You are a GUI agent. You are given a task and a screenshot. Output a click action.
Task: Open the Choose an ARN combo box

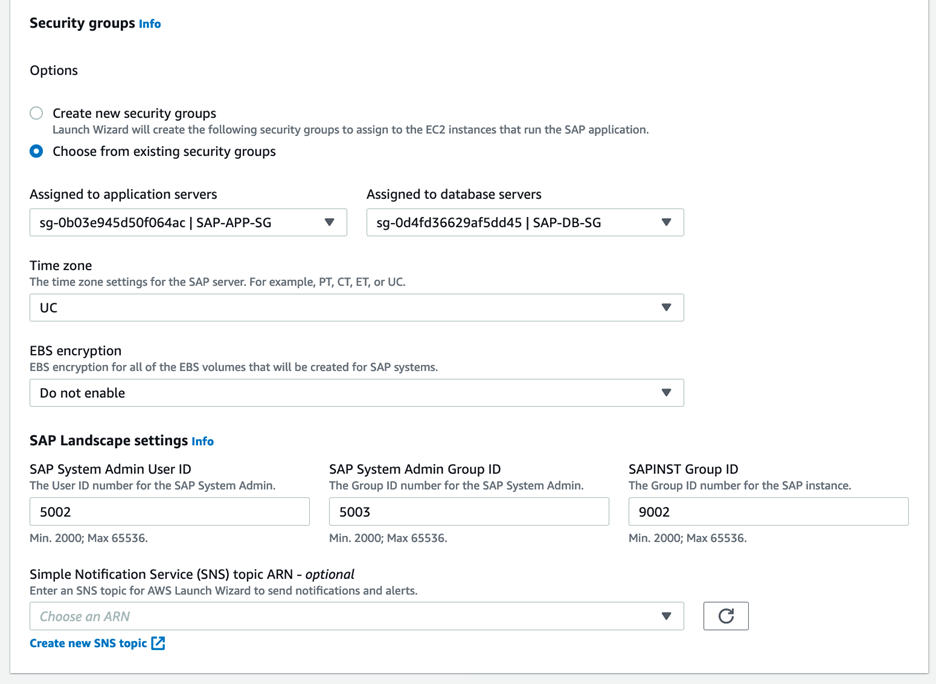pyautogui.click(x=356, y=616)
